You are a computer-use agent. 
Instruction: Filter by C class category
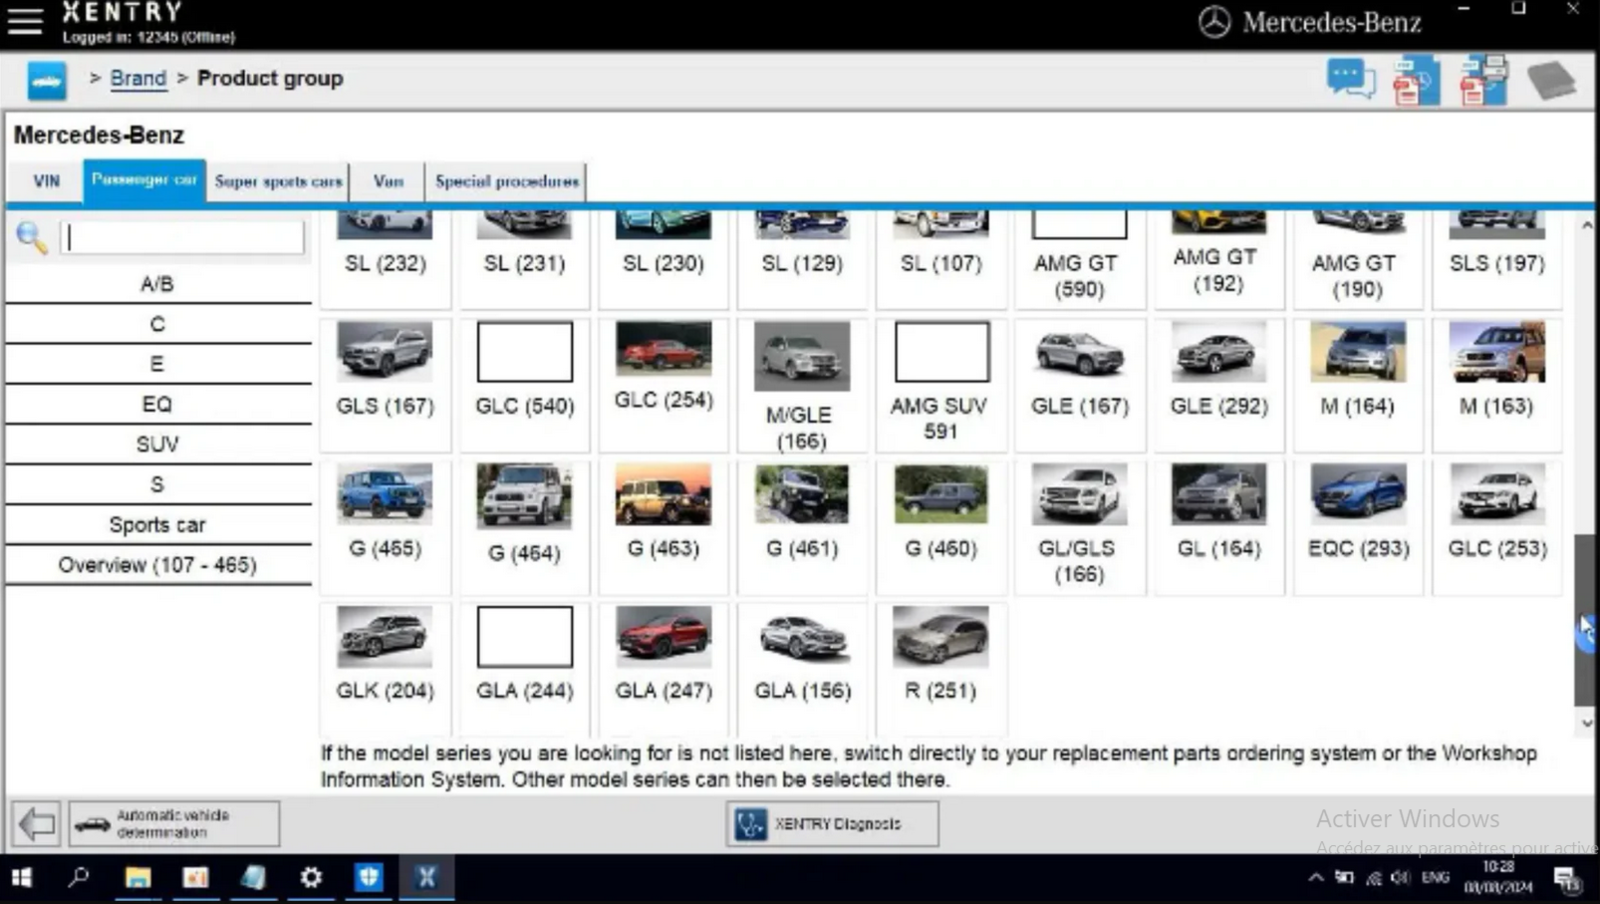click(158, 324)
